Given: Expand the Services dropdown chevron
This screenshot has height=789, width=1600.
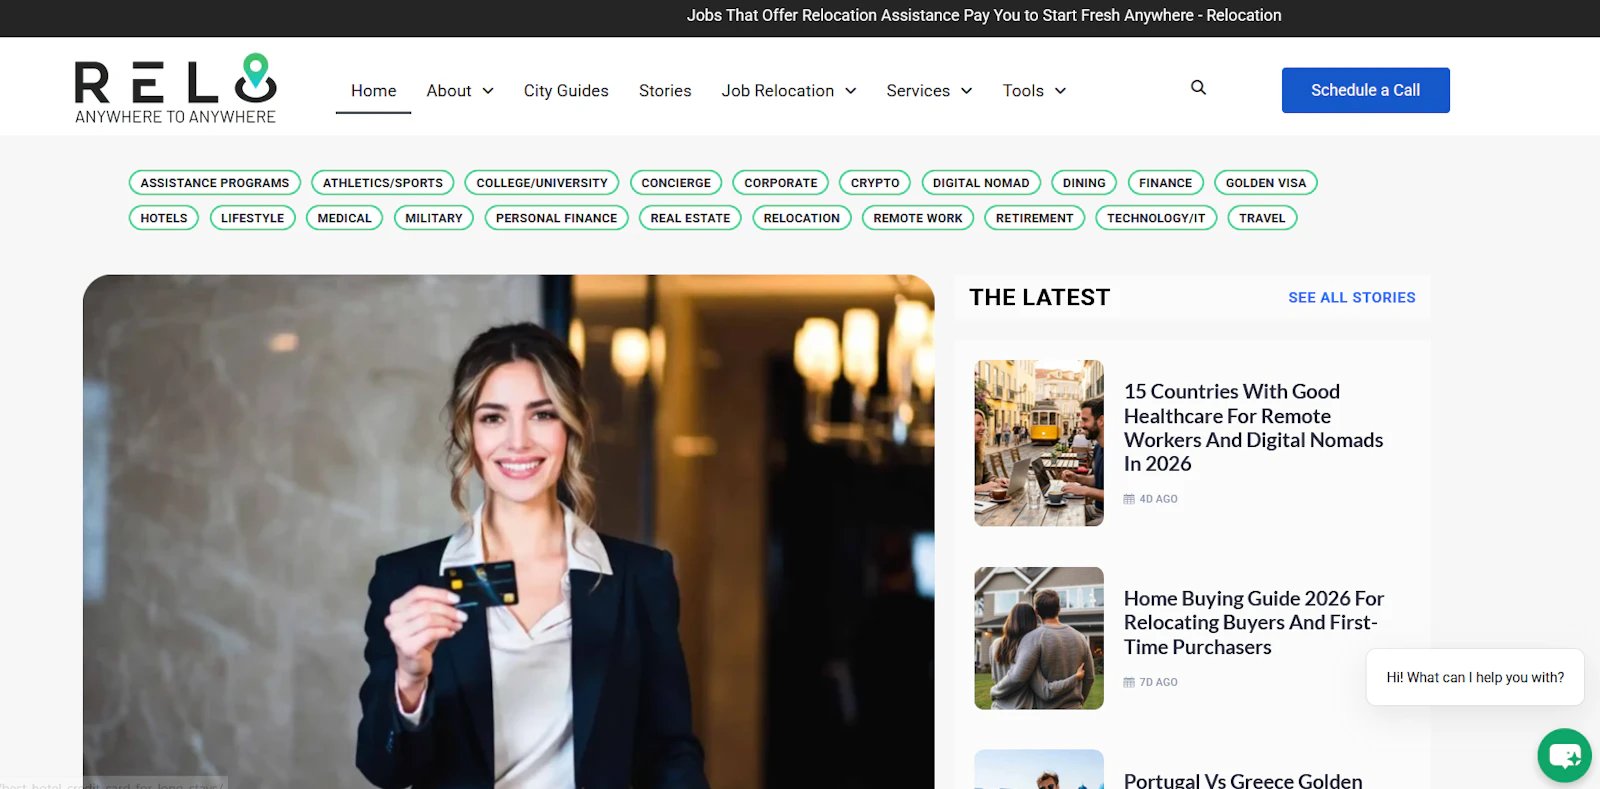Looking at the screenshot, I should (967, 91).
